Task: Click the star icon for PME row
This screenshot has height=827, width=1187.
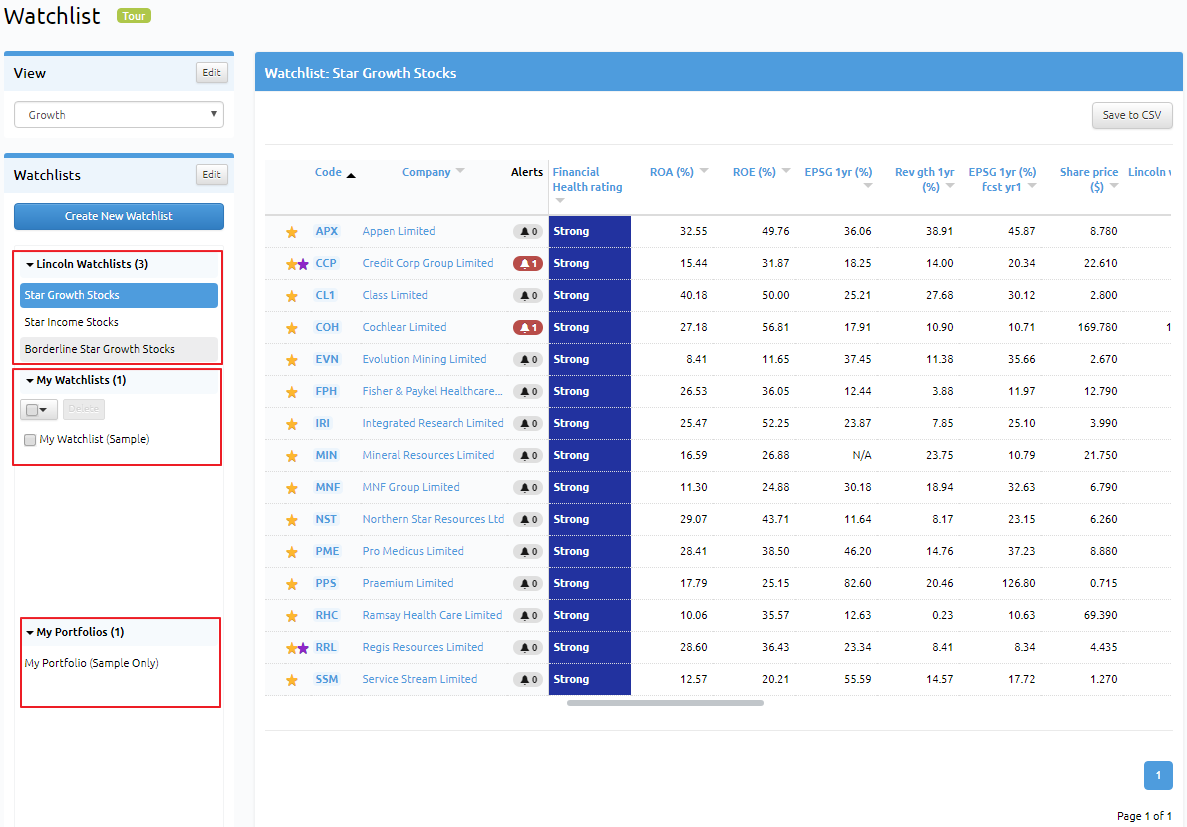Action: (x=291, y=552)
